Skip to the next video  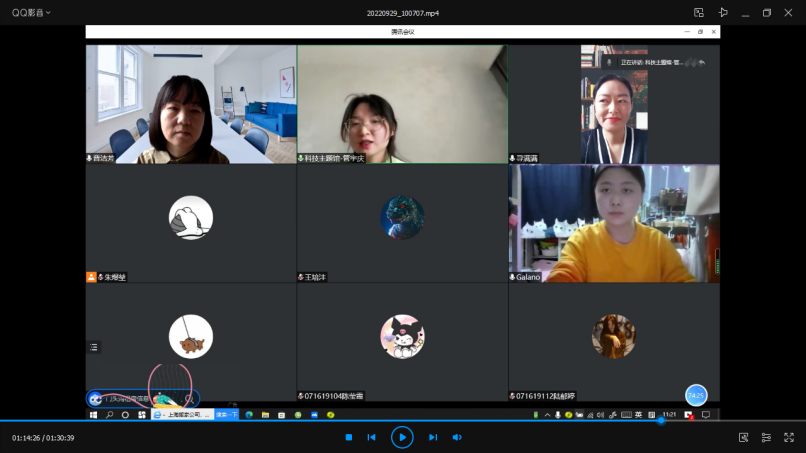433,437
